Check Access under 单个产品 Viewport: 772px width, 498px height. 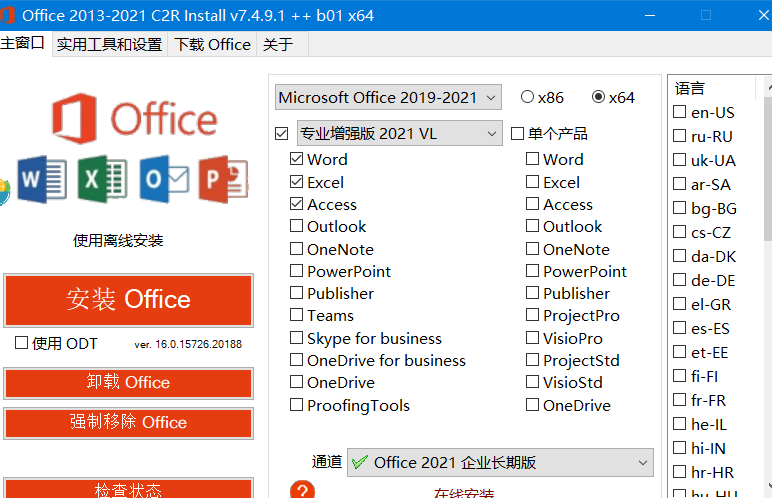[532, 203]
